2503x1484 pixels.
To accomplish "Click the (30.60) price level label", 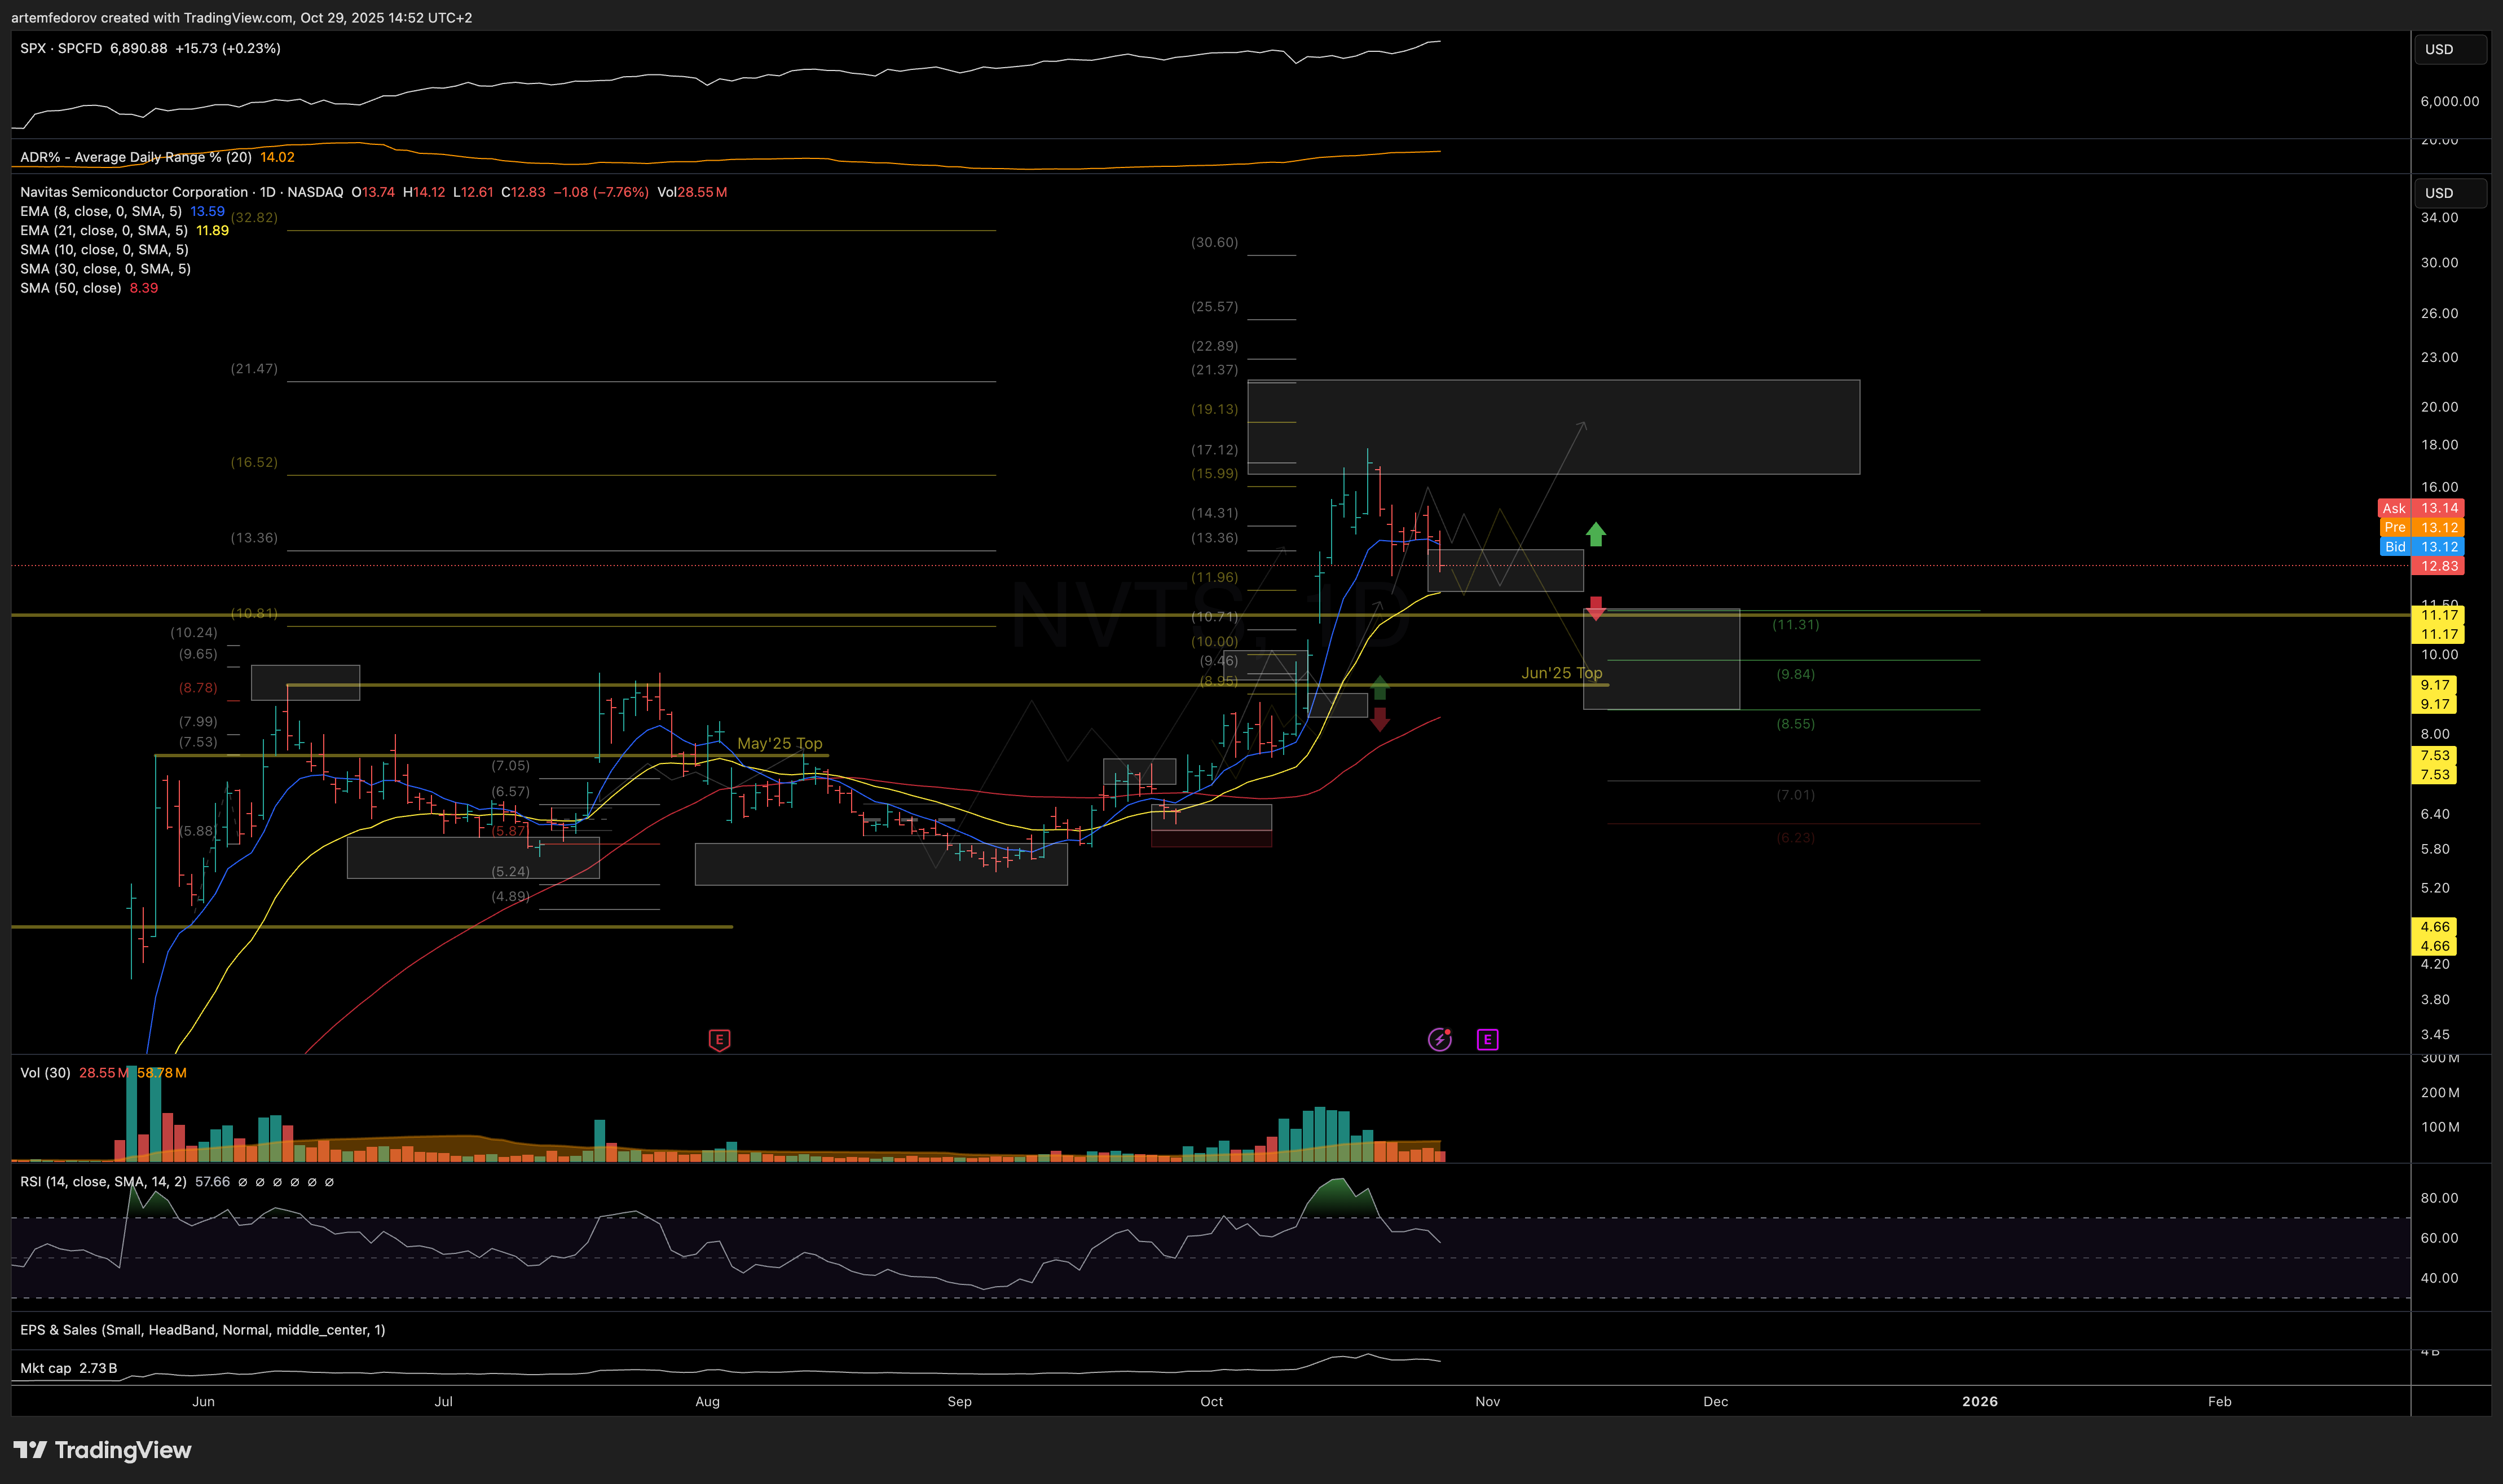I will tap(1214, 242).
